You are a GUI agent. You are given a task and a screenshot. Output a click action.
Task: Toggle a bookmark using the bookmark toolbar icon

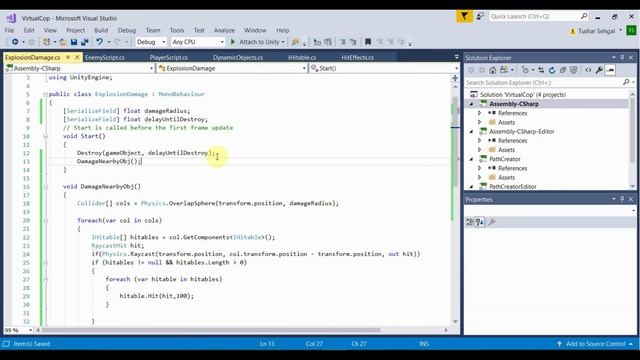368,42
